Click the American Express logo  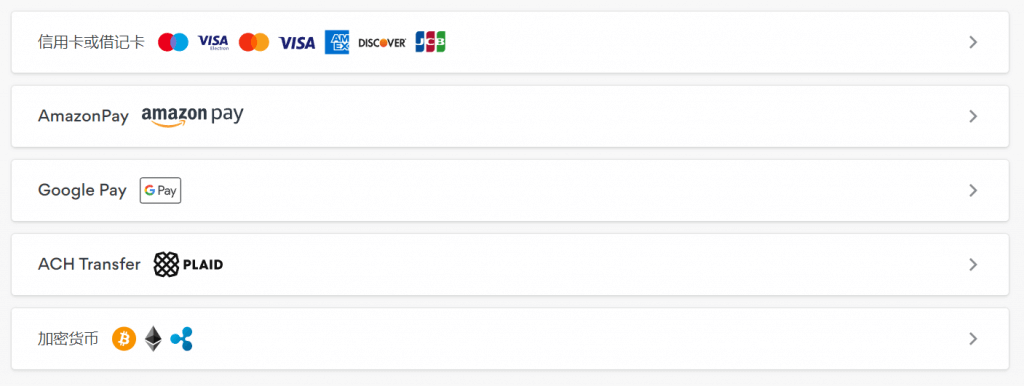[x=337, y=42]
